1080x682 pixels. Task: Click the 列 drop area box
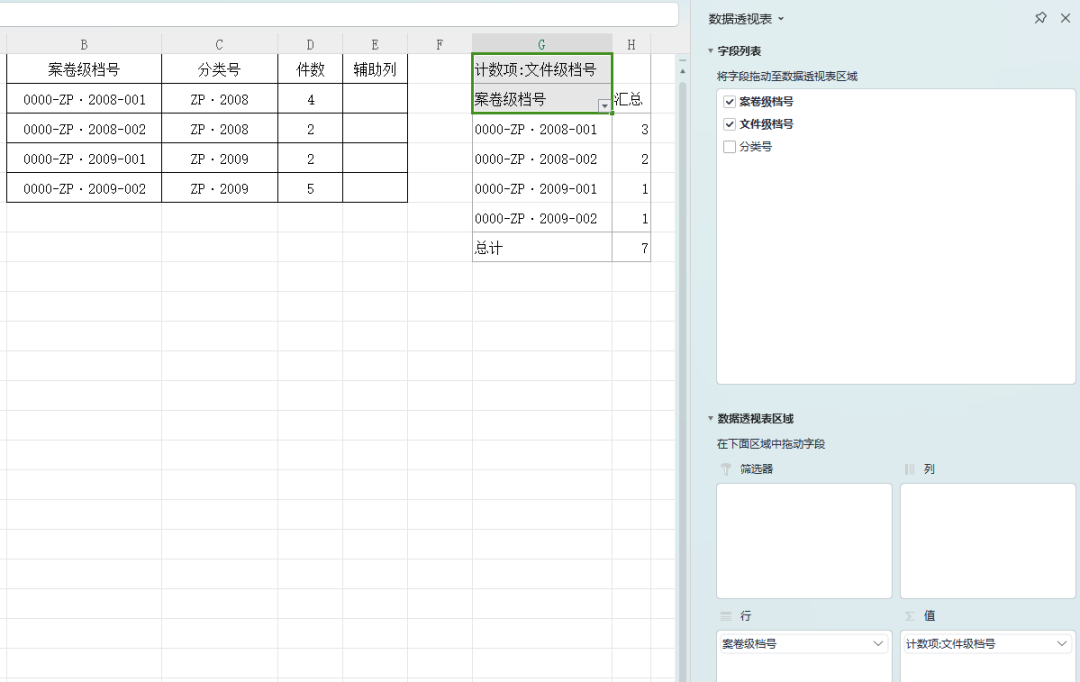[988, 541]
